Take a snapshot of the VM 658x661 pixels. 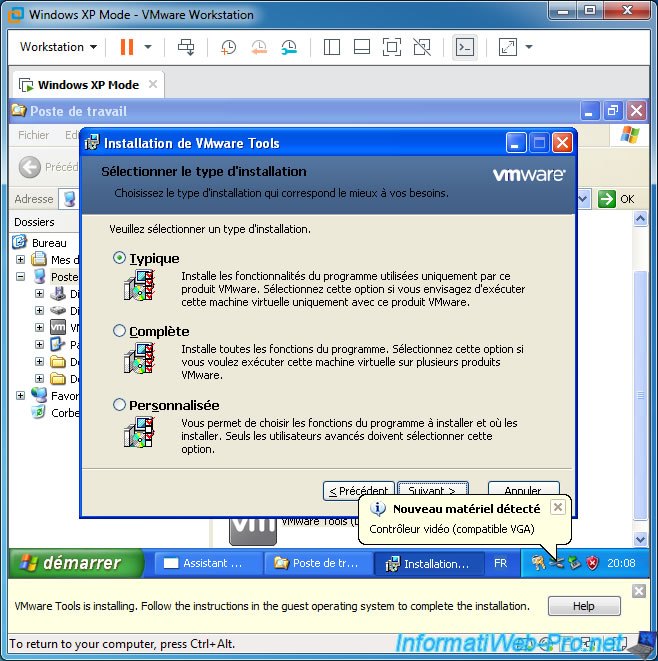(228, 47)
